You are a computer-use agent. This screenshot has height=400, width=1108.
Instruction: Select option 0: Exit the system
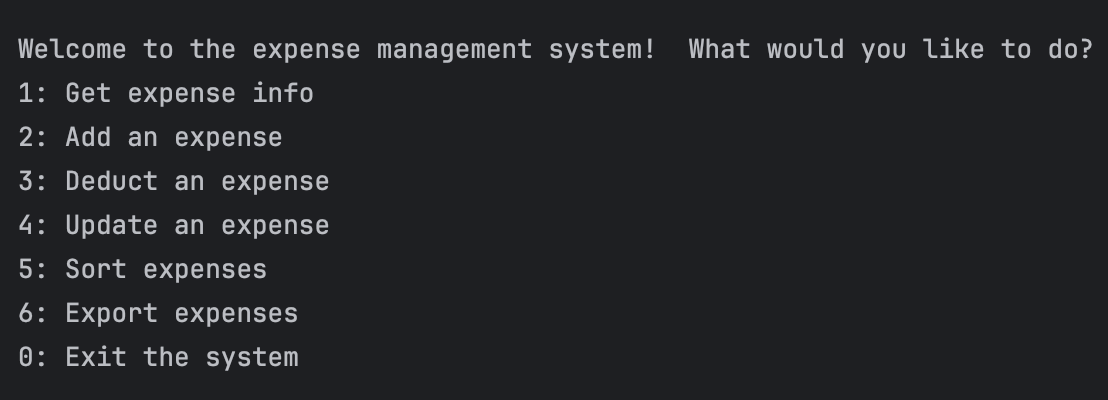click(x=158, y=357)
